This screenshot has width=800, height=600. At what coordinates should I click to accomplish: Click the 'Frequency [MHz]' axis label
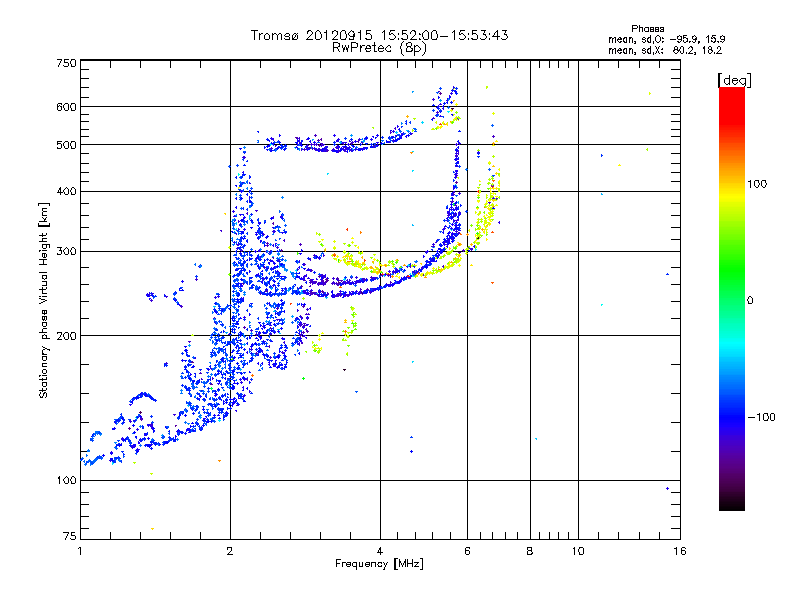pyautogui.click(x=379, y=564)
